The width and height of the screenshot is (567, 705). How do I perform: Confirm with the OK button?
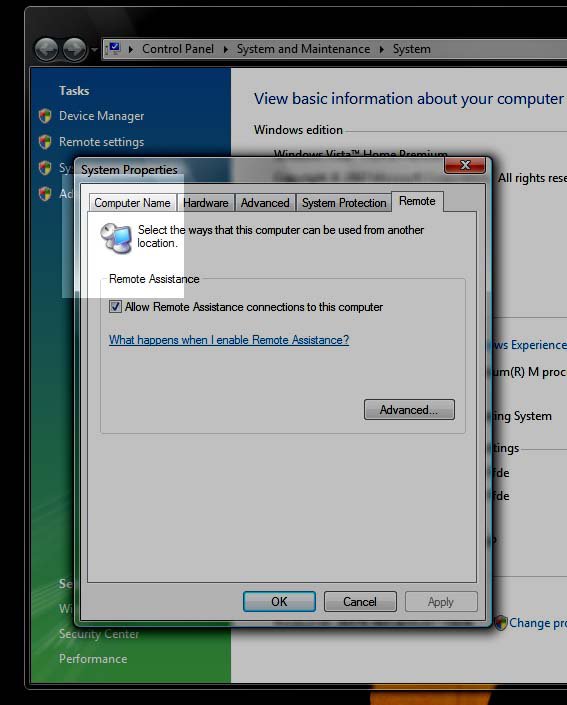(279, 602)
